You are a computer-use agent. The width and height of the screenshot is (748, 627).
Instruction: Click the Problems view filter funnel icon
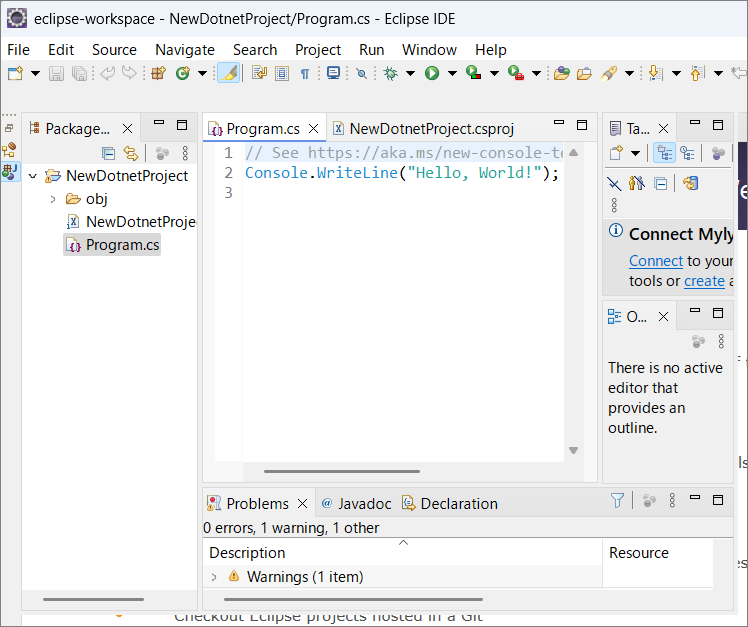(617, 500)
